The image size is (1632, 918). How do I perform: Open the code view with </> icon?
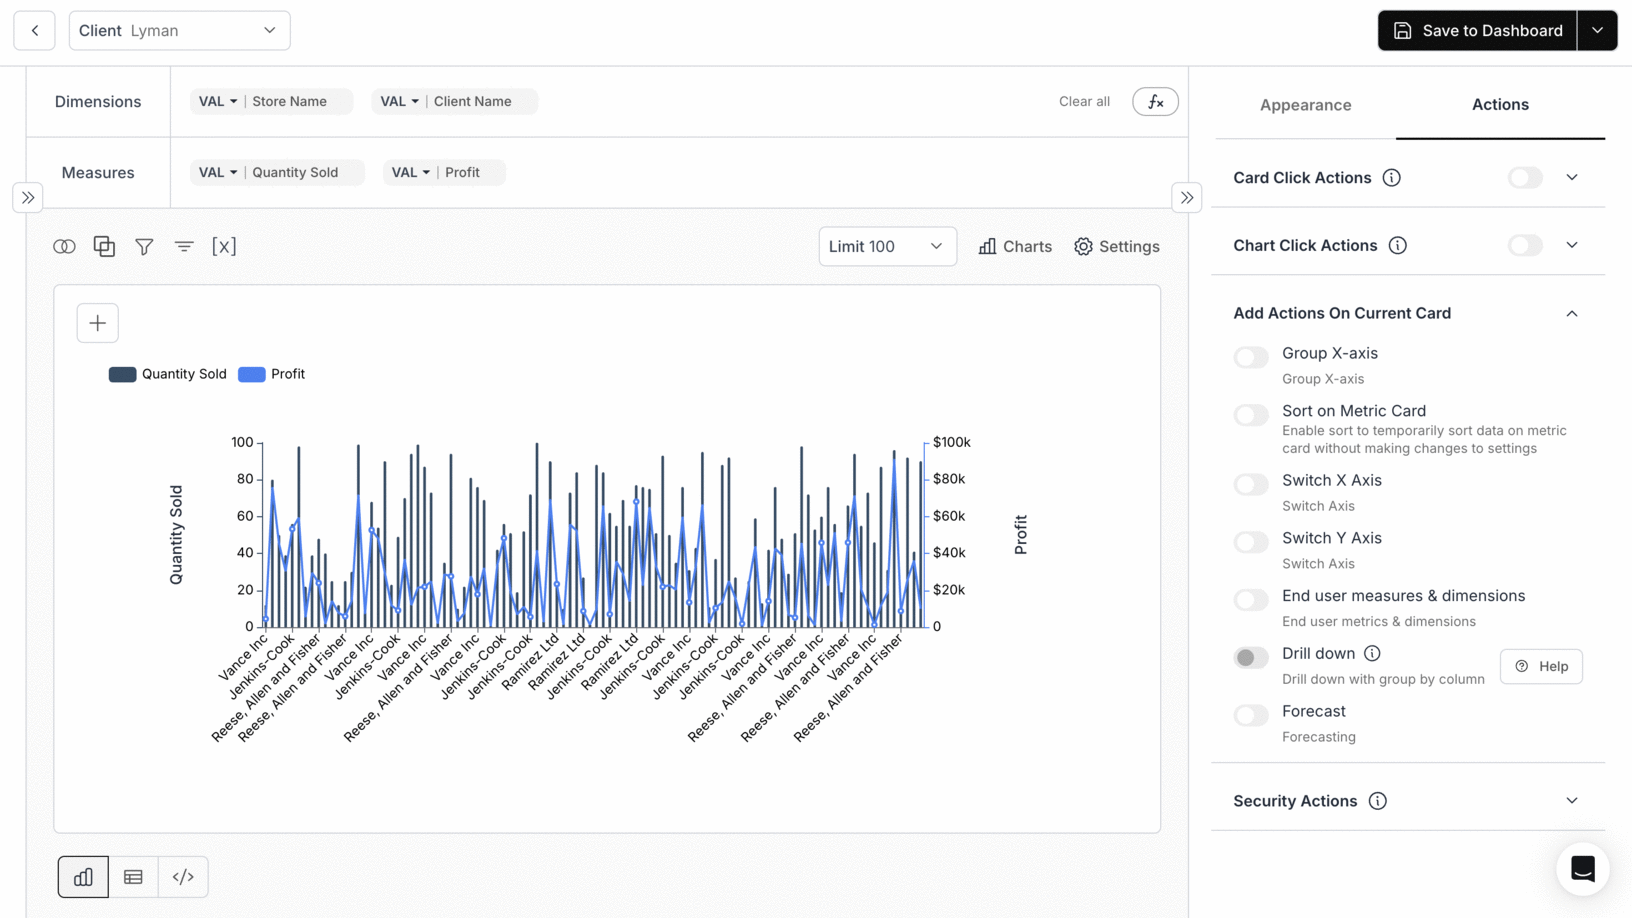tap(183, 876)
